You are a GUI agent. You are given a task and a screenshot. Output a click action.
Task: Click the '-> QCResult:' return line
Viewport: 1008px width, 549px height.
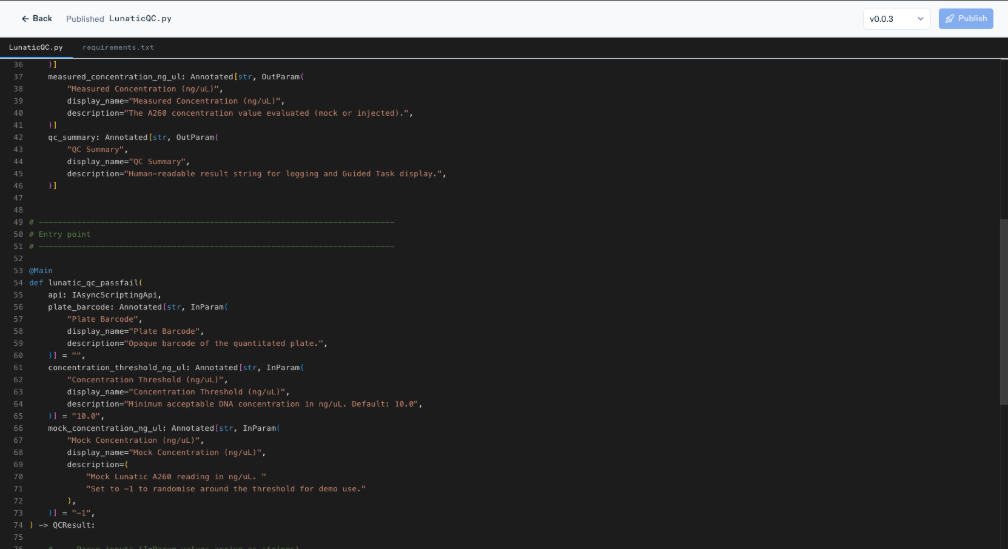62,525
